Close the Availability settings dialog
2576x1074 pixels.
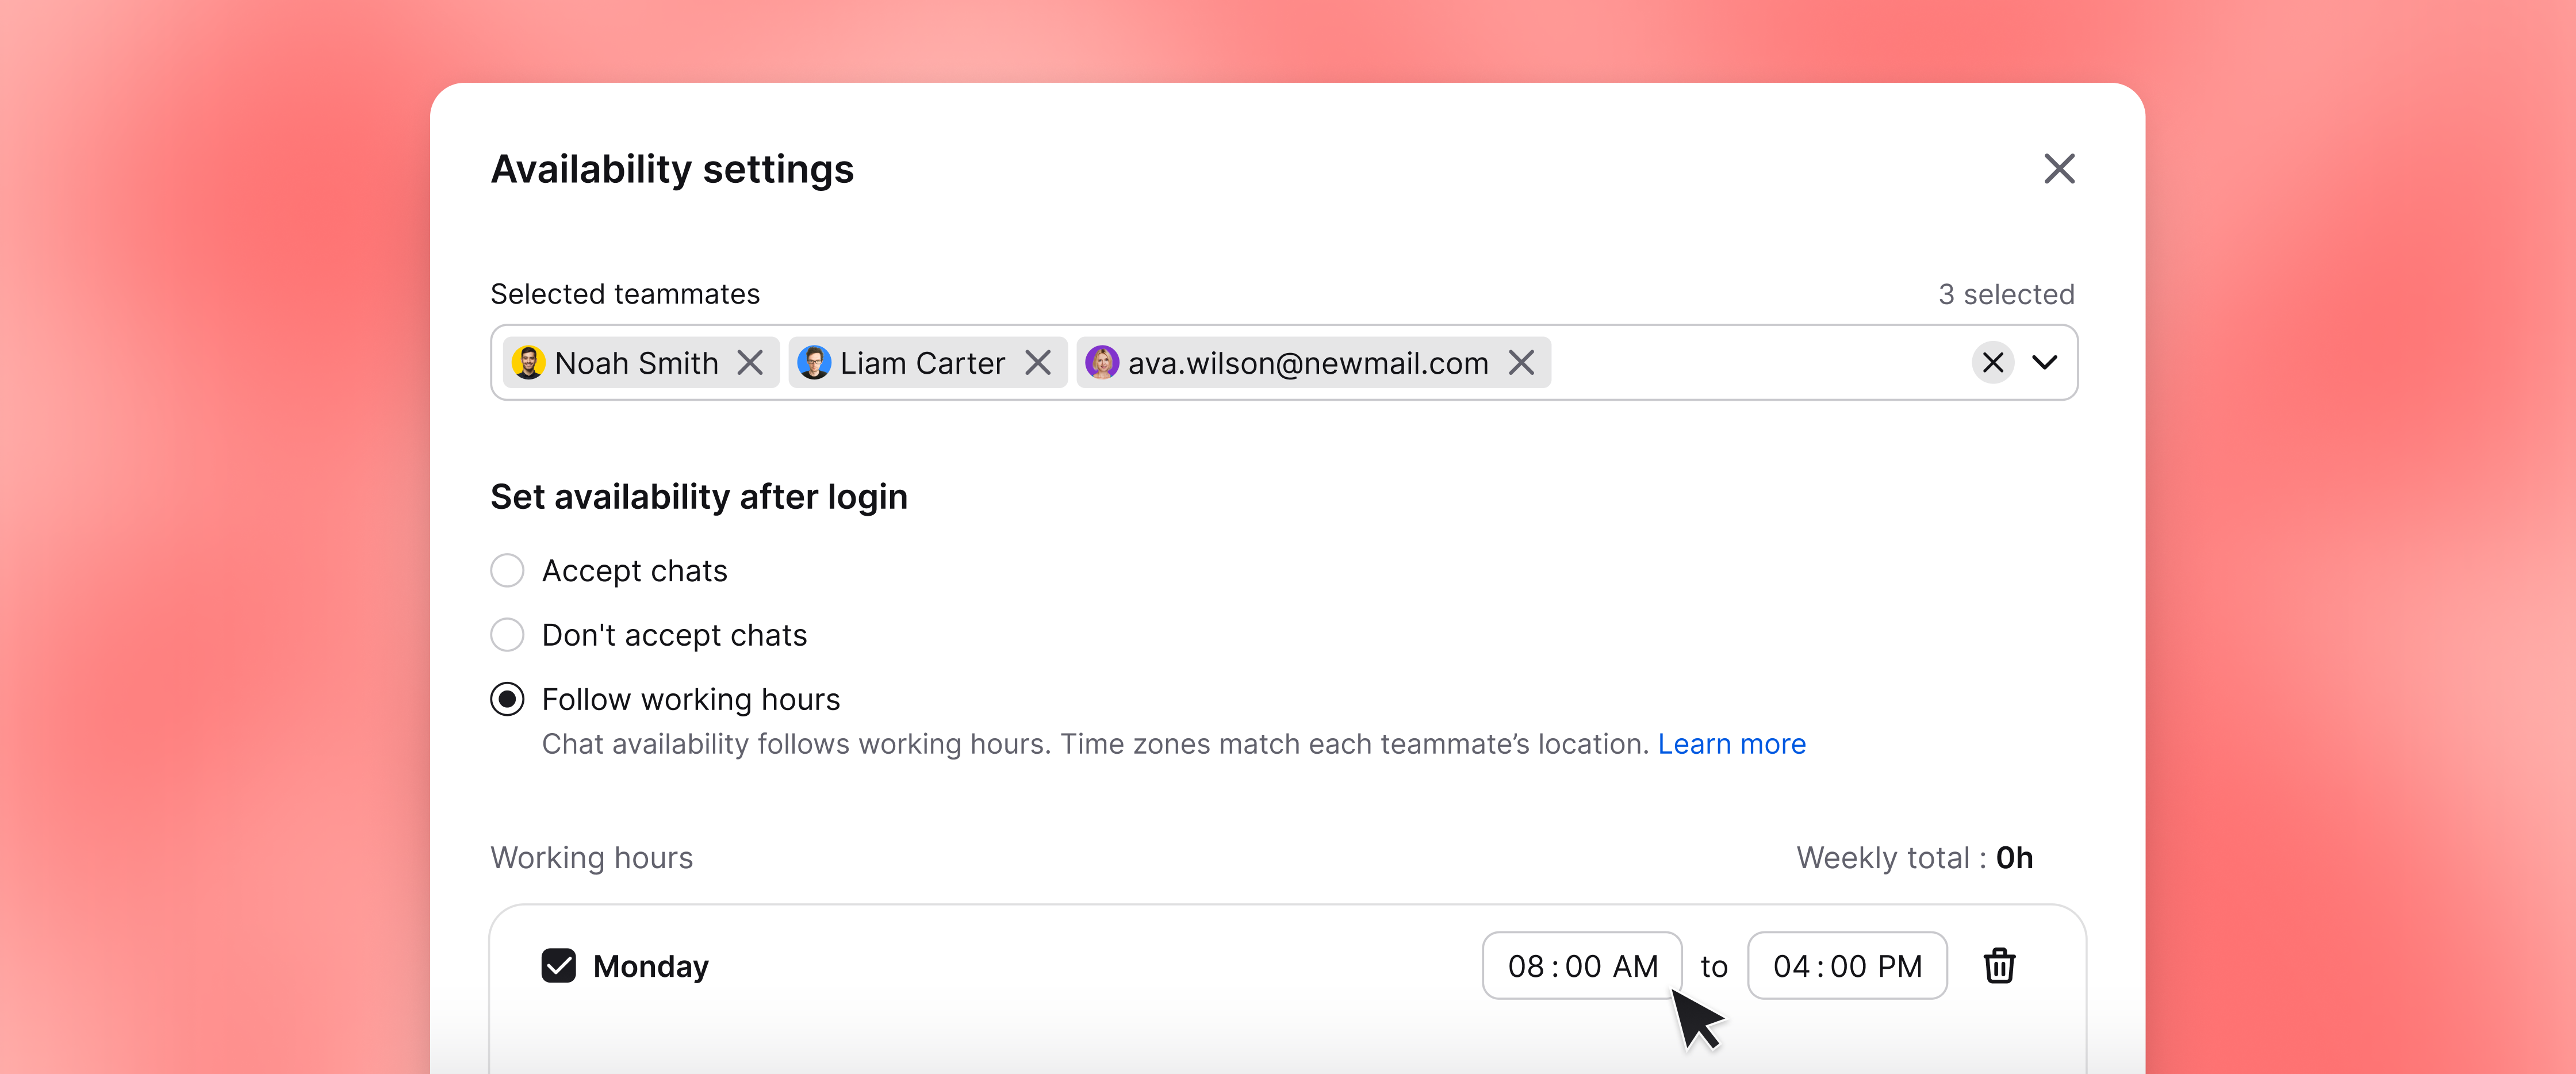tap(2059, 169)
